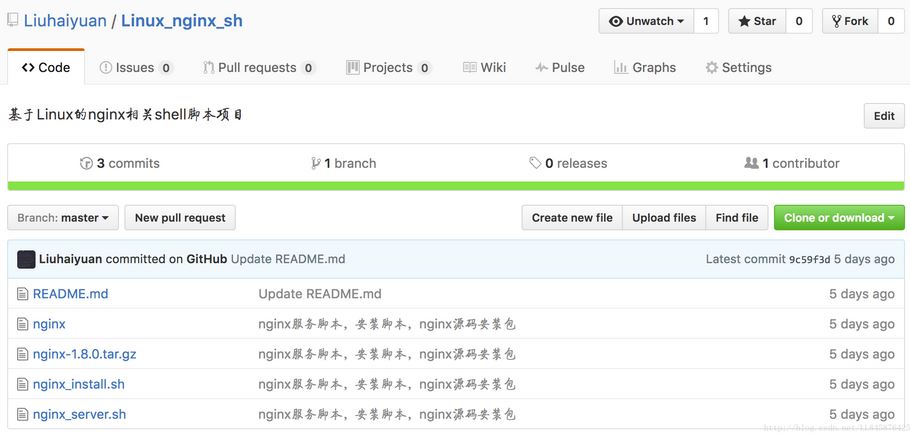Click the file icon for nginx_server.sh
Screen dimensions: 910x436
(x=22, y=415)
